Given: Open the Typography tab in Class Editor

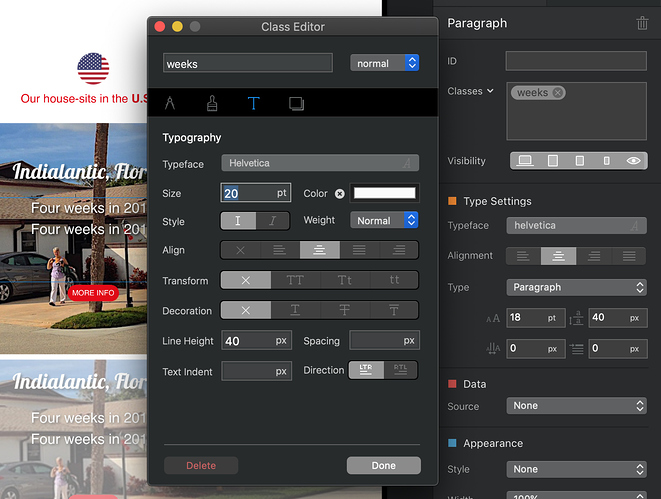Looking at the screenshot, I should pos(254,103).
